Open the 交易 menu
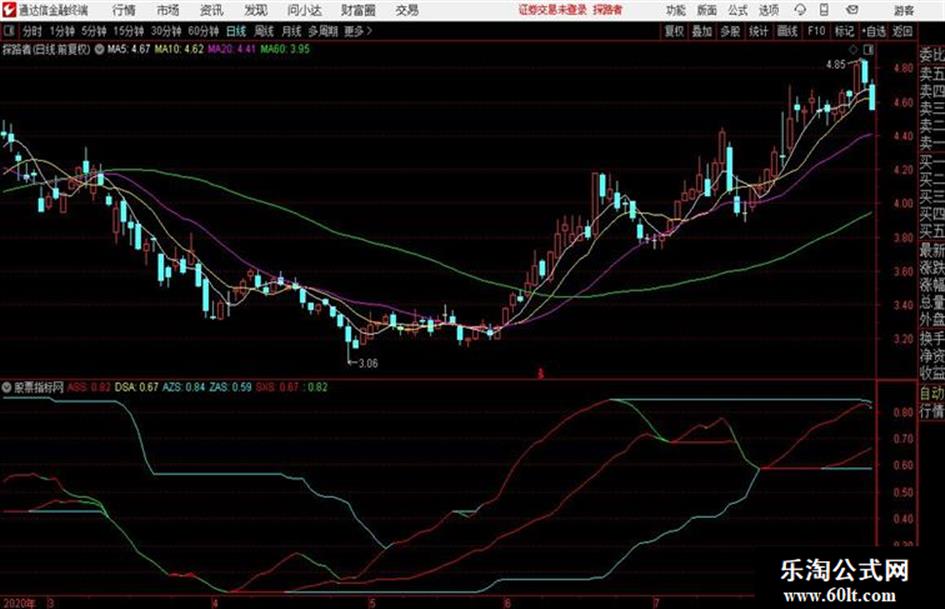This screenshot has height=609, width=945. pos(407,10)
